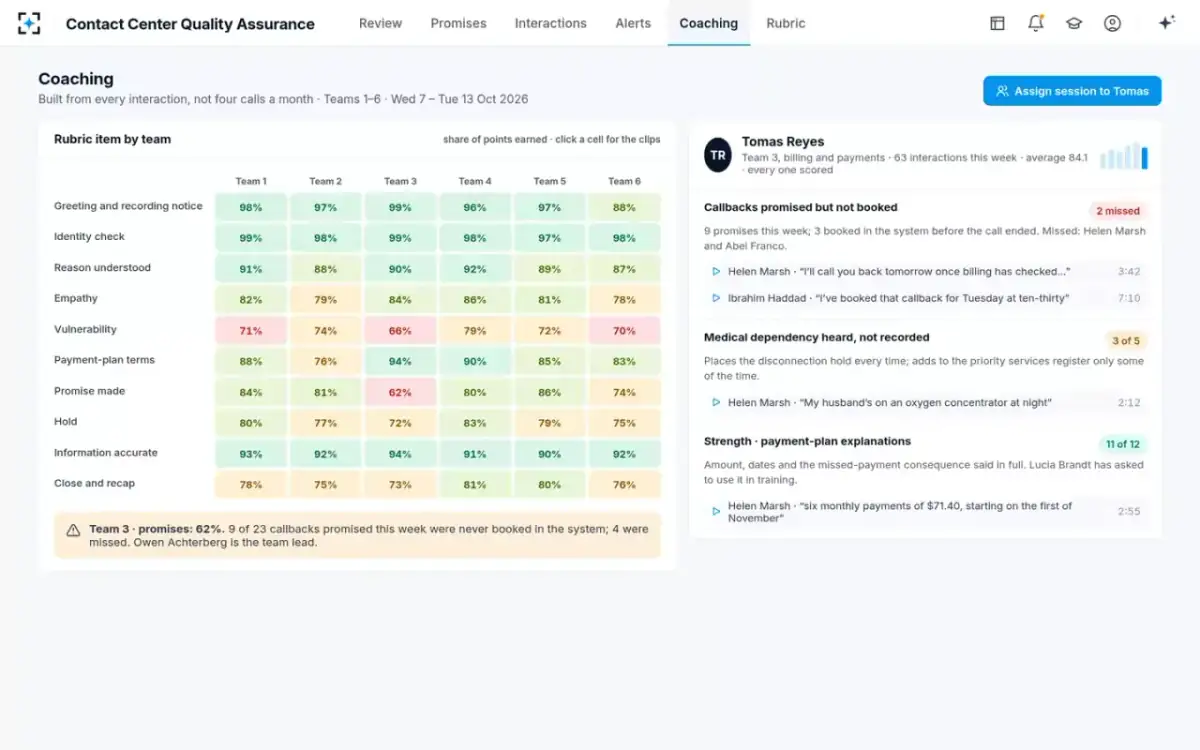Click the 3 of 5 badge

1125,341
